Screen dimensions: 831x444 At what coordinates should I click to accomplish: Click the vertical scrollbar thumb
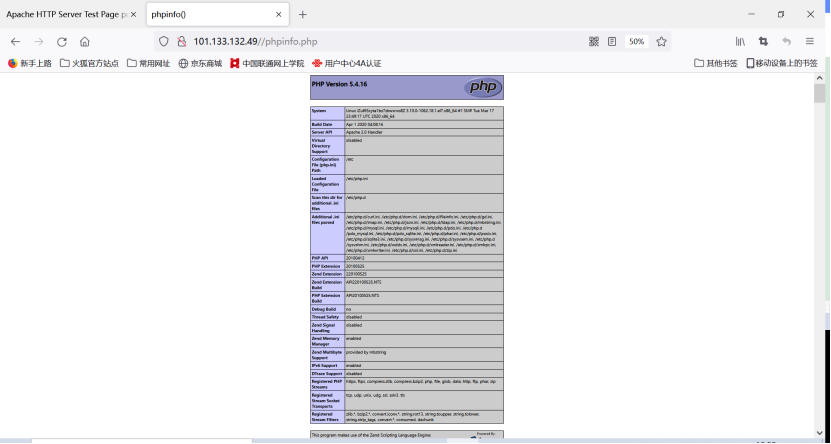(x=820, y=93)
